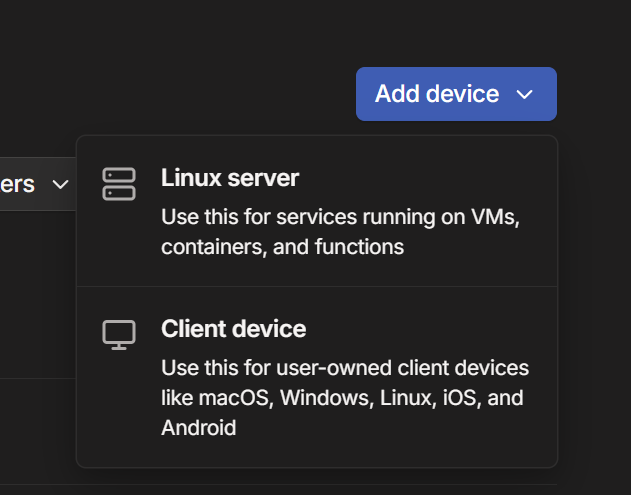Click the chevron beside the 'ers' filter

(60, 185)
